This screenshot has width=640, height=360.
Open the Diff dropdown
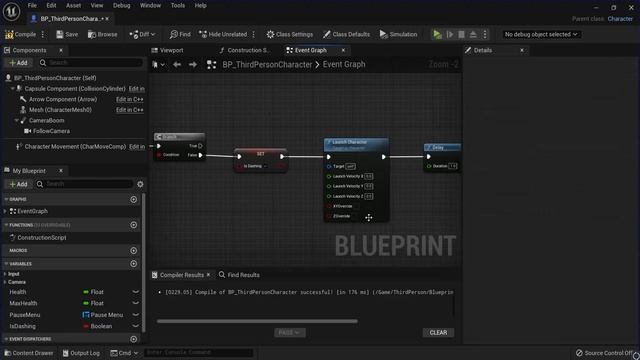click(x=142, y=35)
